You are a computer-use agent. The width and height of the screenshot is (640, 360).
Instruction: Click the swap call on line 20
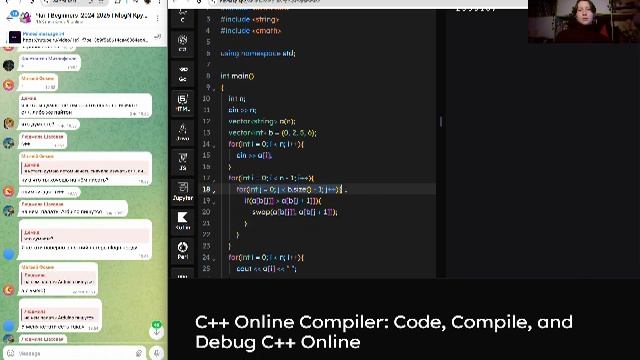click(x=295, y=212)
